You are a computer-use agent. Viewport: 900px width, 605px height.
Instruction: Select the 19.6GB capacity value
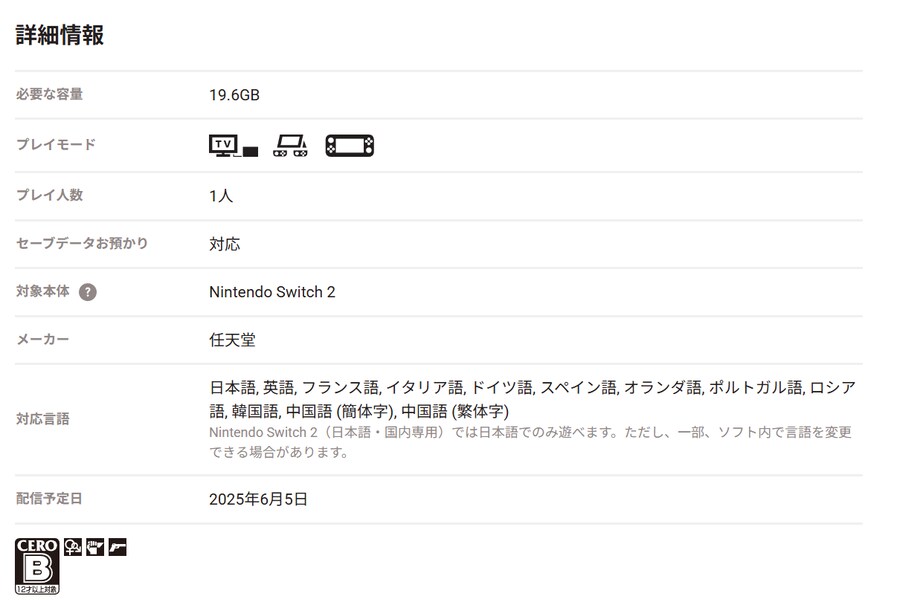pyautogui.click(x=234, y=95)
